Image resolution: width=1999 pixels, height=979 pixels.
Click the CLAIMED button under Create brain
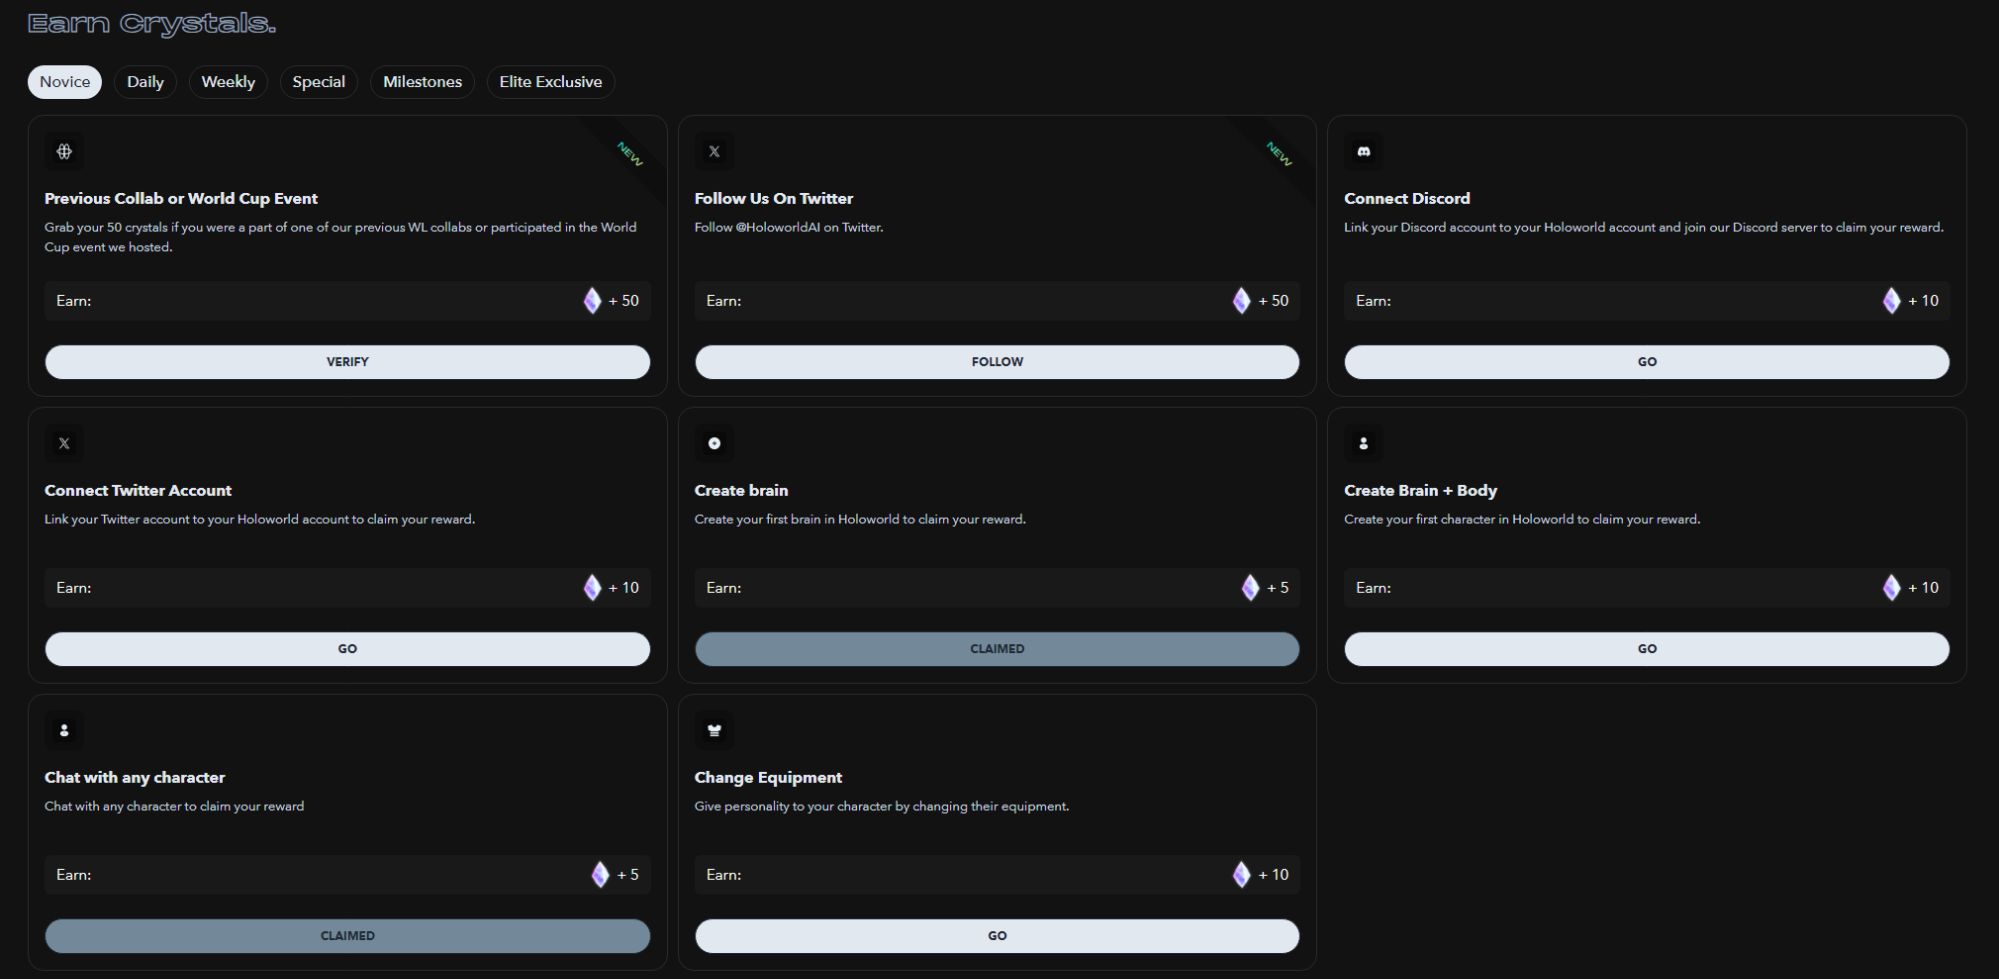(x=997, y=649)
